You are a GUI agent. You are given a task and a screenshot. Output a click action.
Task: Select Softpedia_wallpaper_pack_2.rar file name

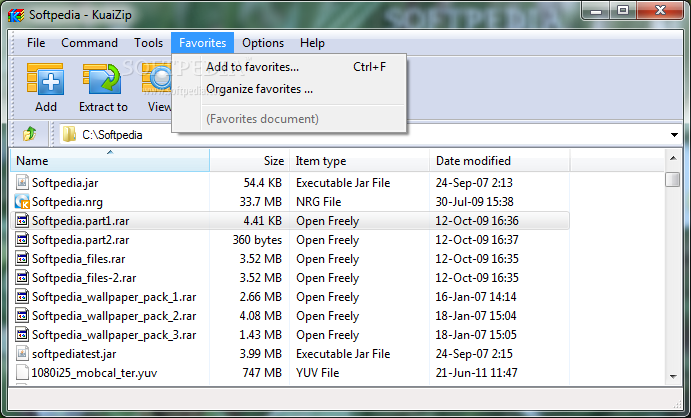(x=114, y=316)
